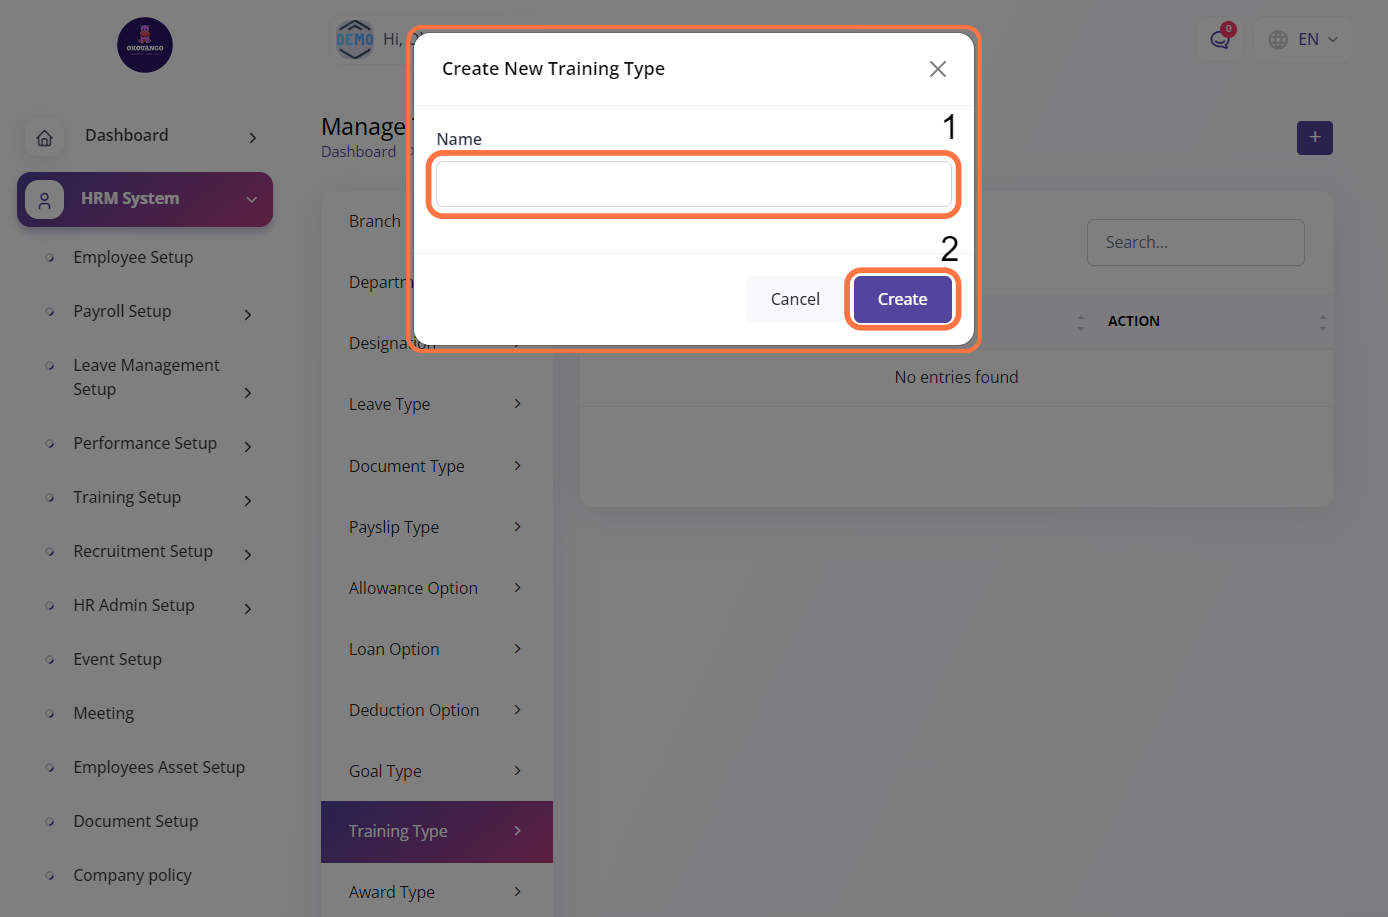Close the Create New Training Type dialog
Image resolution: width=1388 pixels, height=917 pixels.
pos(937,69)
